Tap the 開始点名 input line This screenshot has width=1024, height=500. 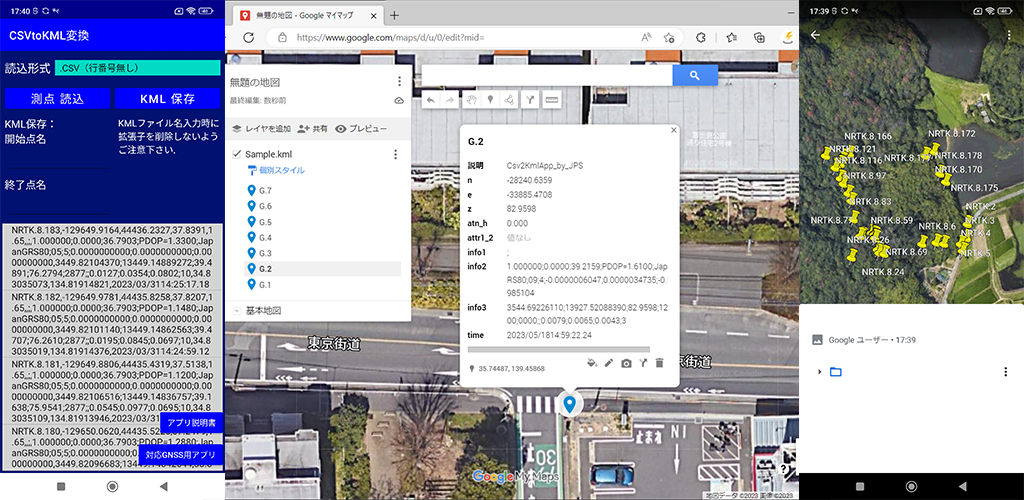[x=57, y=160]
